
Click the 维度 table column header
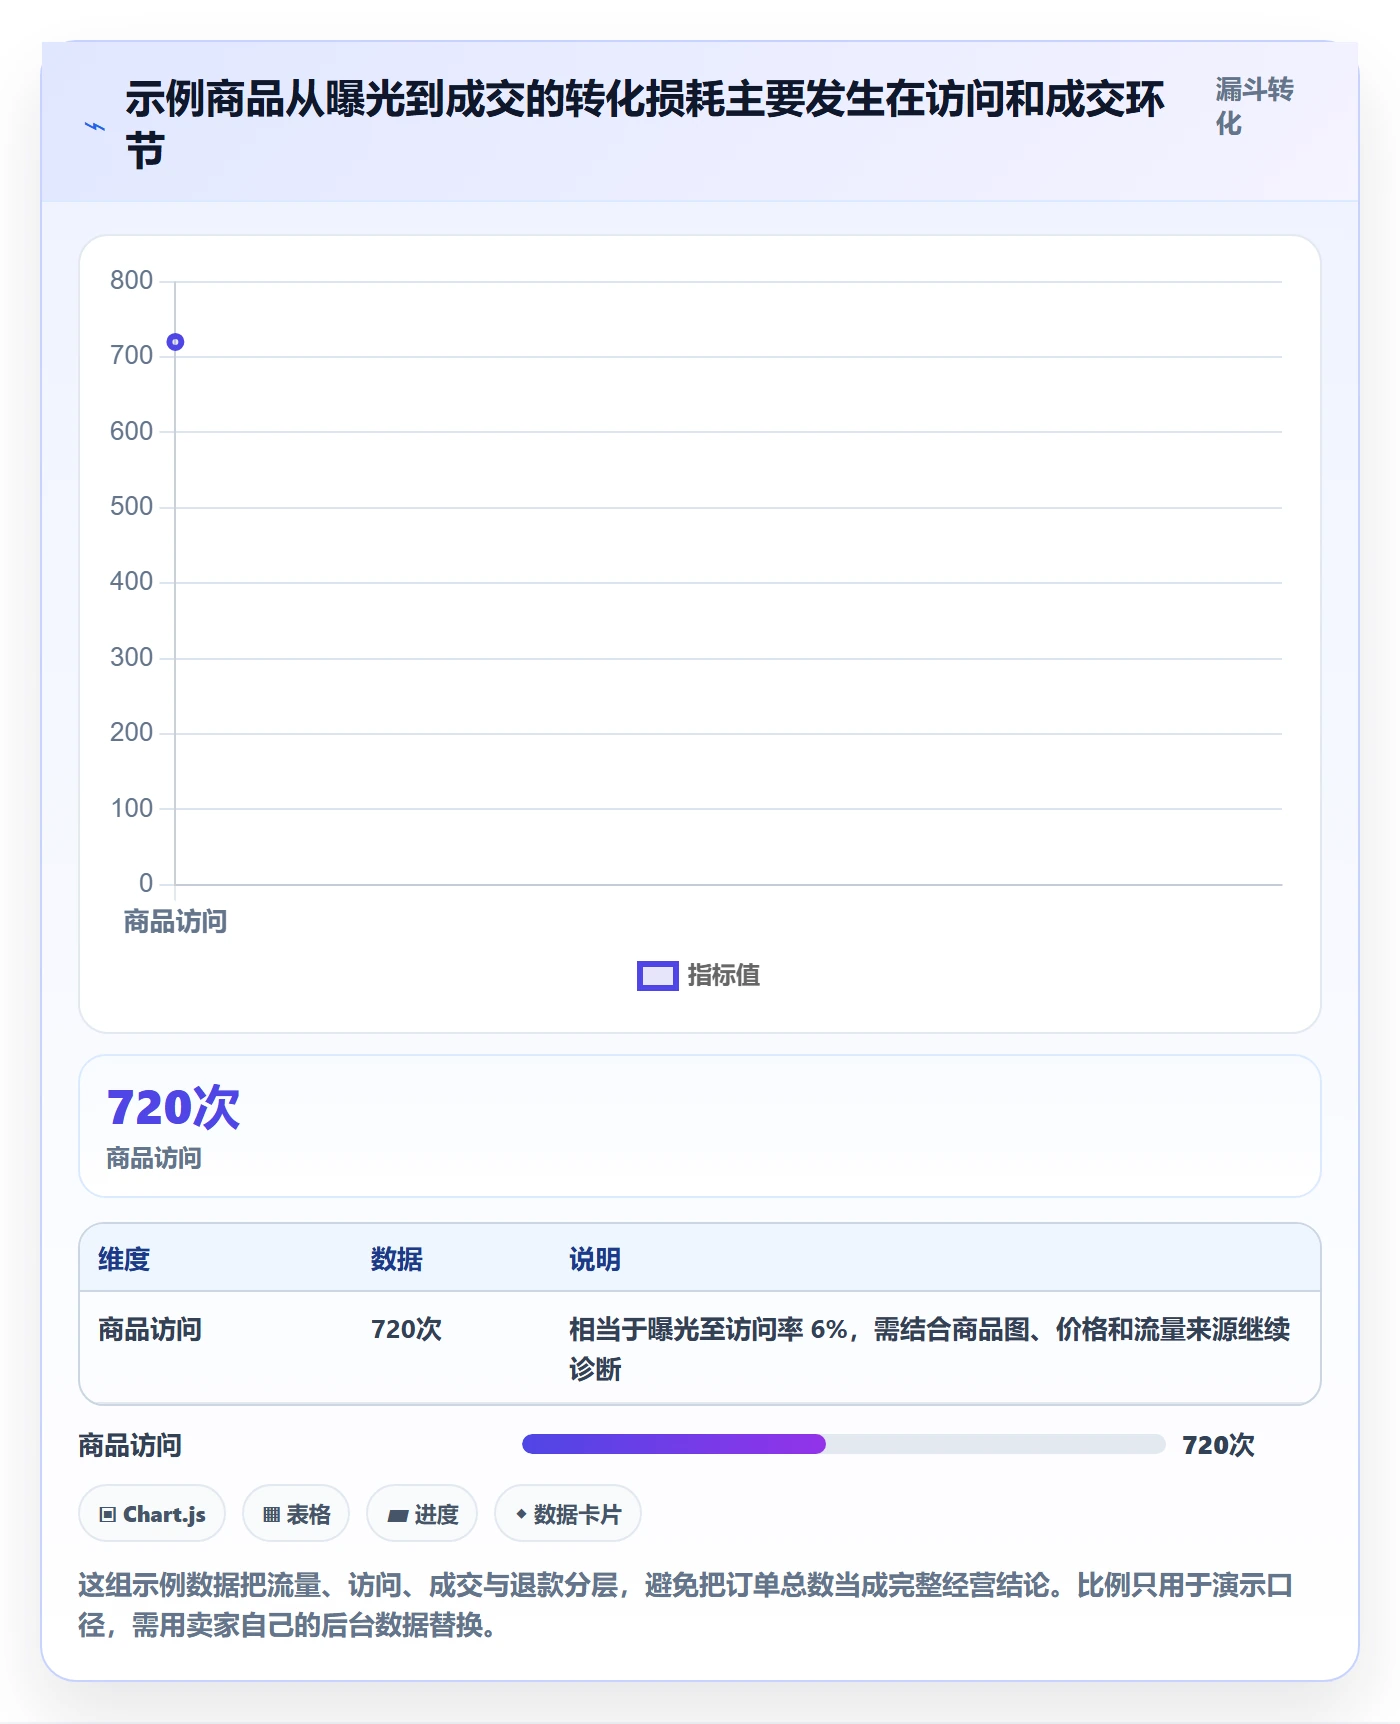124,1259
